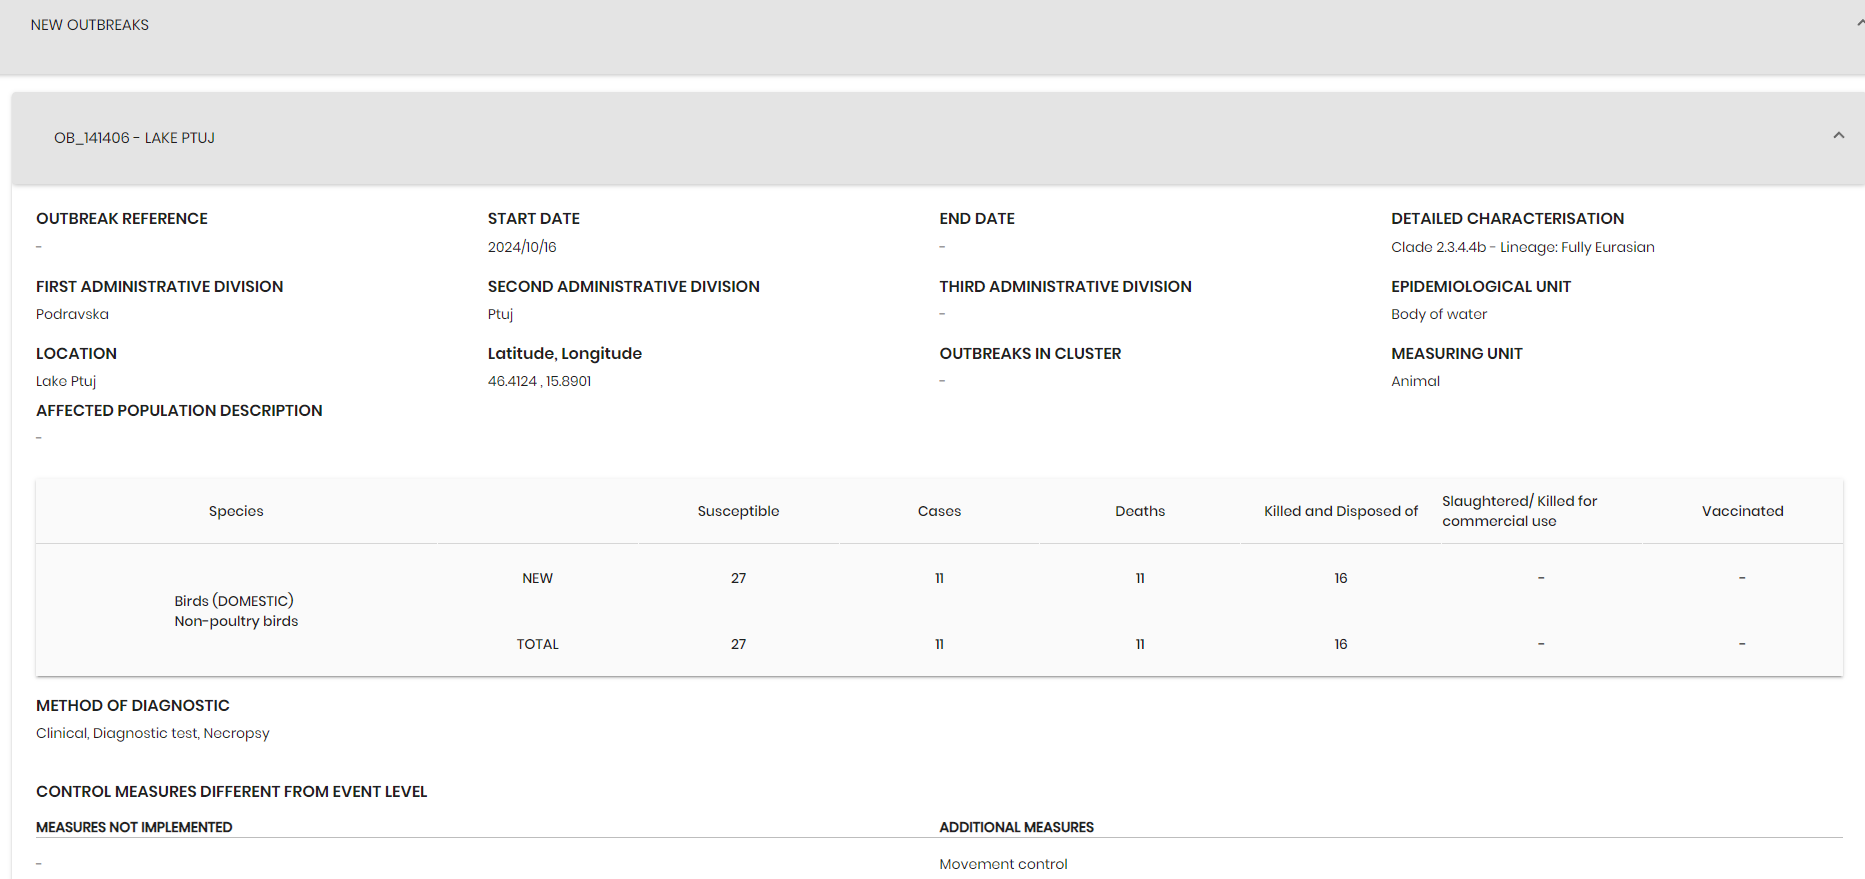Click the Podravska administrative division value

[x=72, y=314]
